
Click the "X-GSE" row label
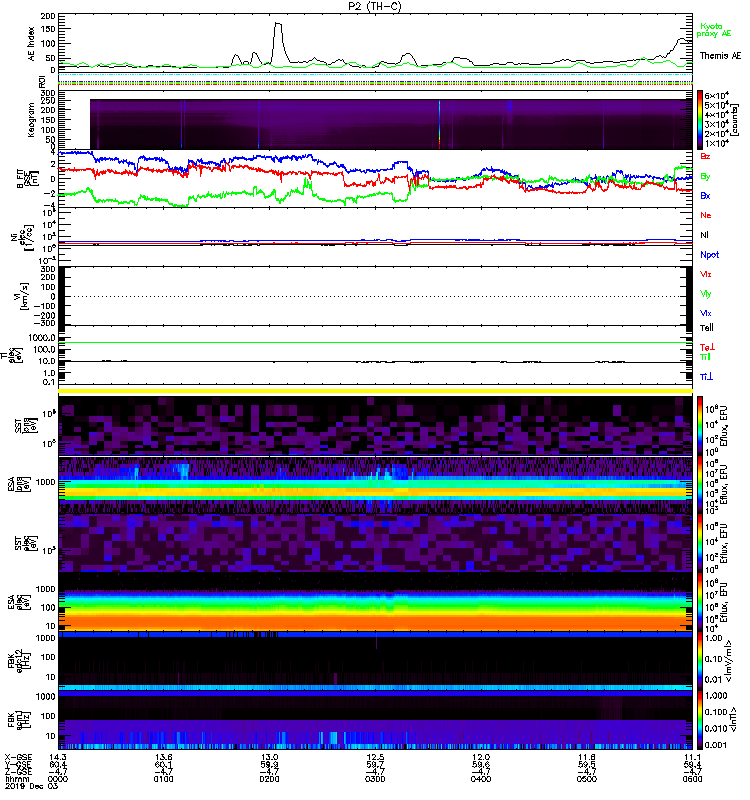18,757
